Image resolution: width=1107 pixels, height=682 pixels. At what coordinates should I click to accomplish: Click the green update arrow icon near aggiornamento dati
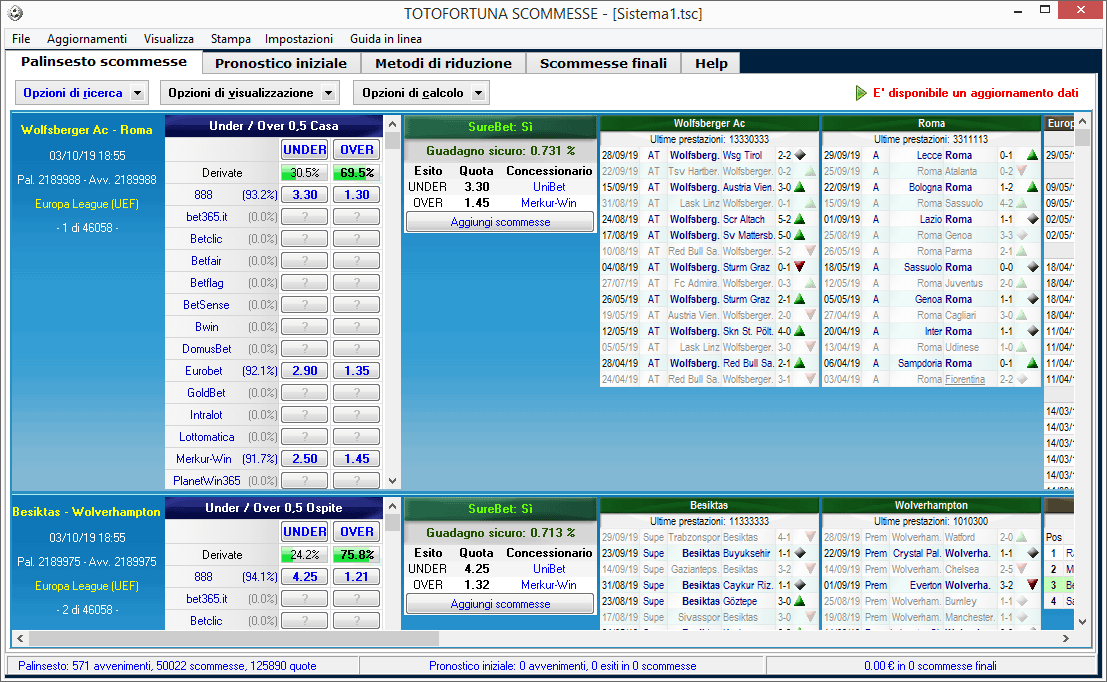tap(861, 91)
